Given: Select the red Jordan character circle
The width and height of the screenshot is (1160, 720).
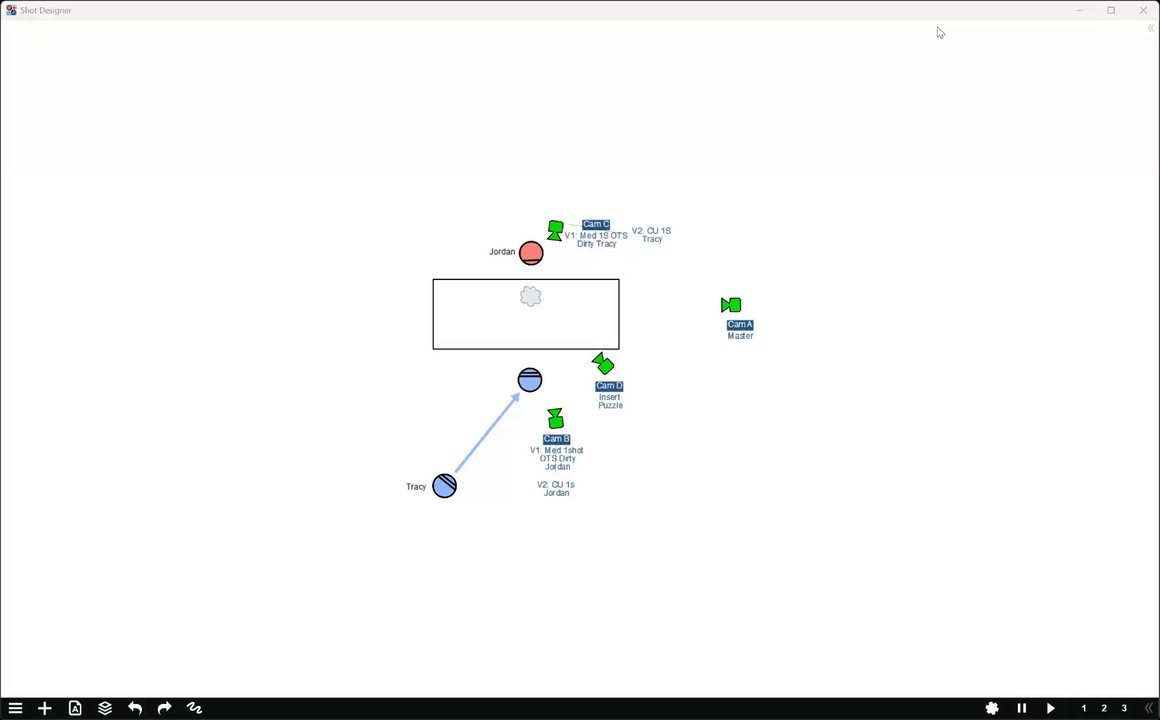Looking at the screenshot, I should click(x=531, y=253).
